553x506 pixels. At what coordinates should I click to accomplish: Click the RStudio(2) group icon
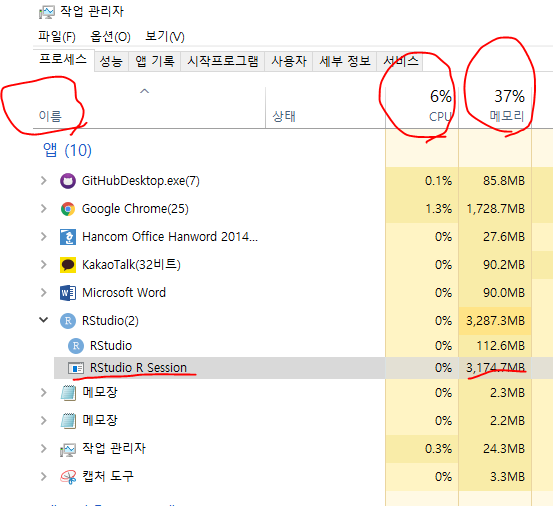point(68,321)
